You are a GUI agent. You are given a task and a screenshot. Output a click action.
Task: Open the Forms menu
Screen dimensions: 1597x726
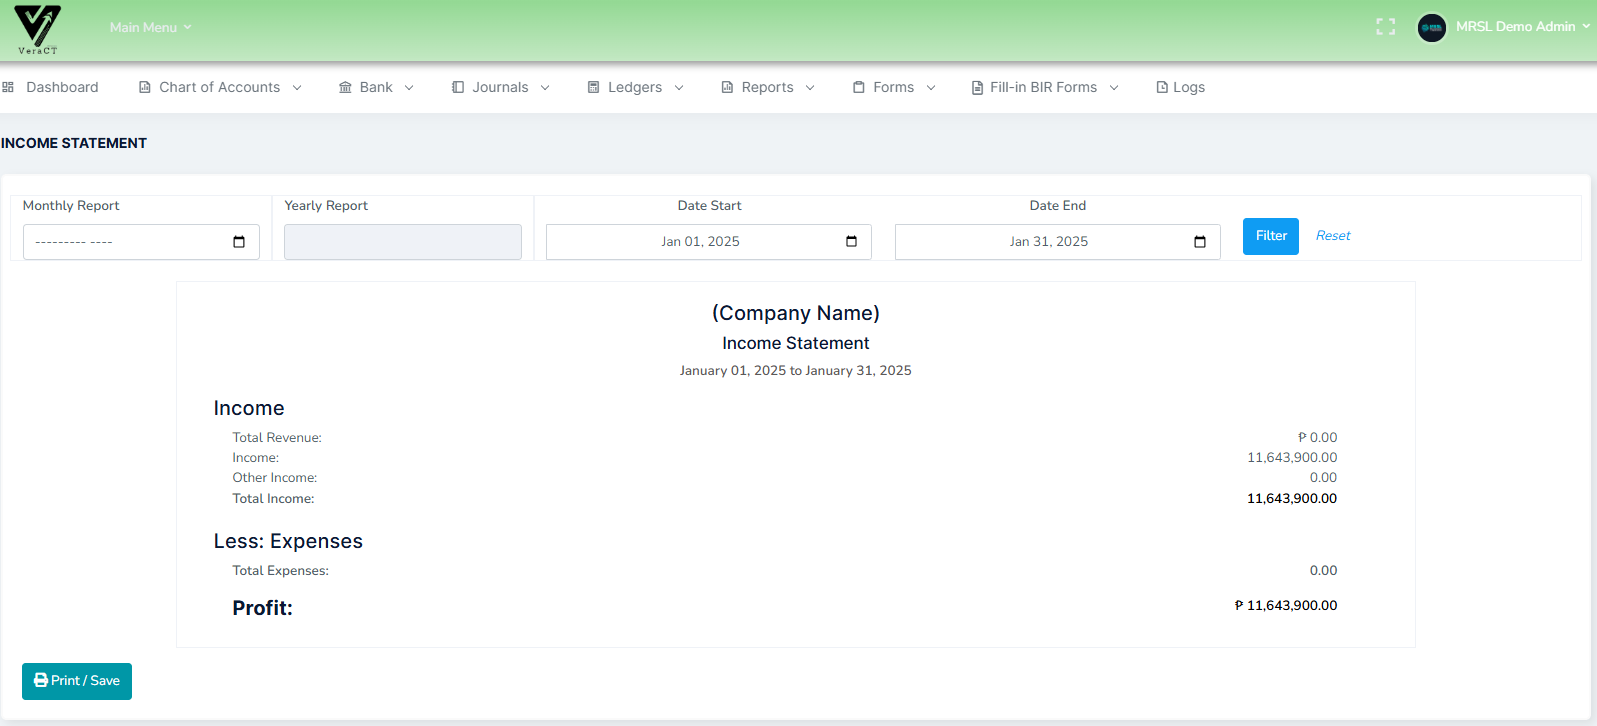coord(893,87)
